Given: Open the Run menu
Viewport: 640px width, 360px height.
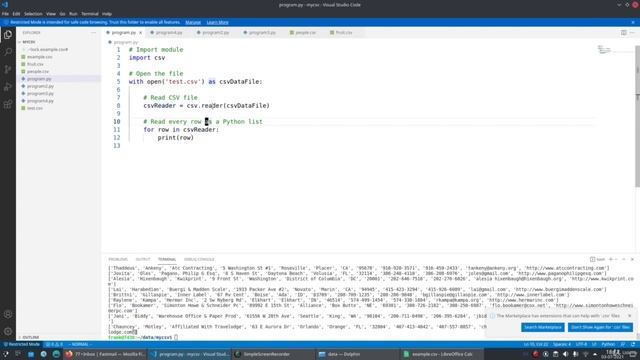Looking at the screenshot, I should click(x=73, y=14).
